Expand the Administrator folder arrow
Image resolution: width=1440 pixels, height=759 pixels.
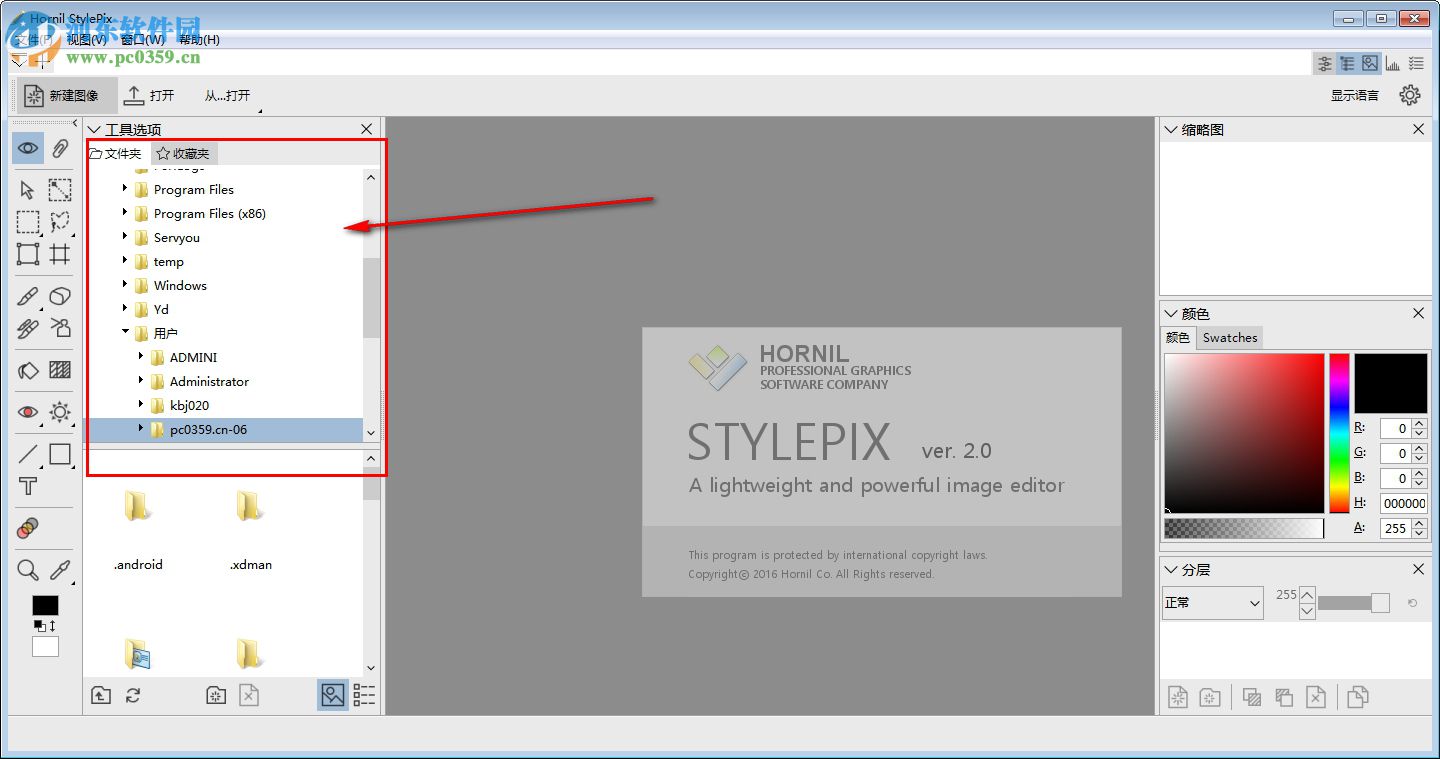[141, 380]
